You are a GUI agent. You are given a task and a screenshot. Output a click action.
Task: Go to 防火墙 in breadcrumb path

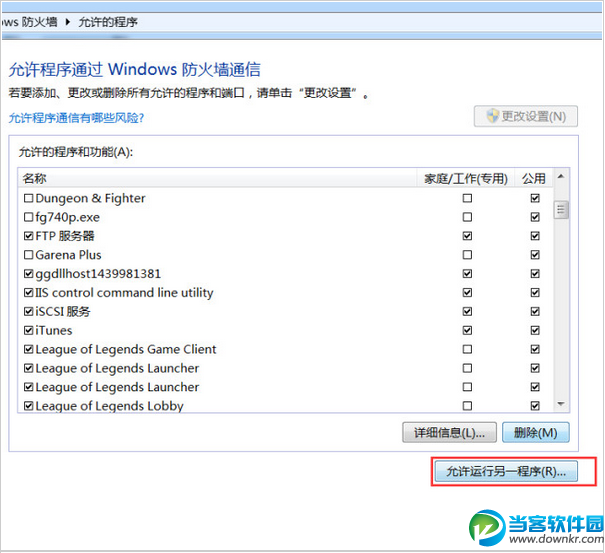point(39,22)
